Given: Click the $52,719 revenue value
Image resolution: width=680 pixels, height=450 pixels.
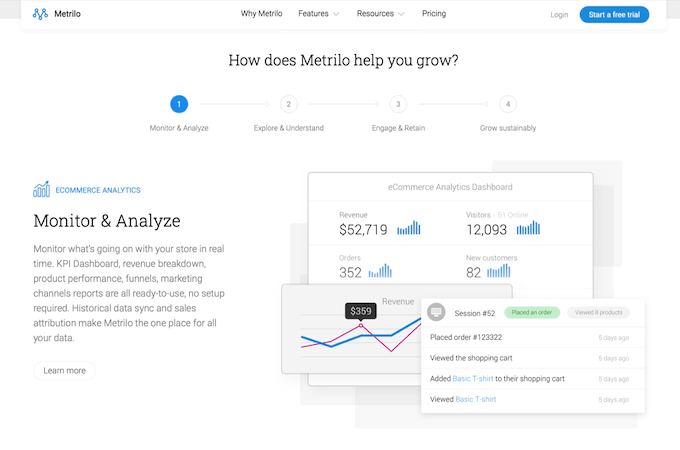Looking at the screenshot, I should (363, 230).
